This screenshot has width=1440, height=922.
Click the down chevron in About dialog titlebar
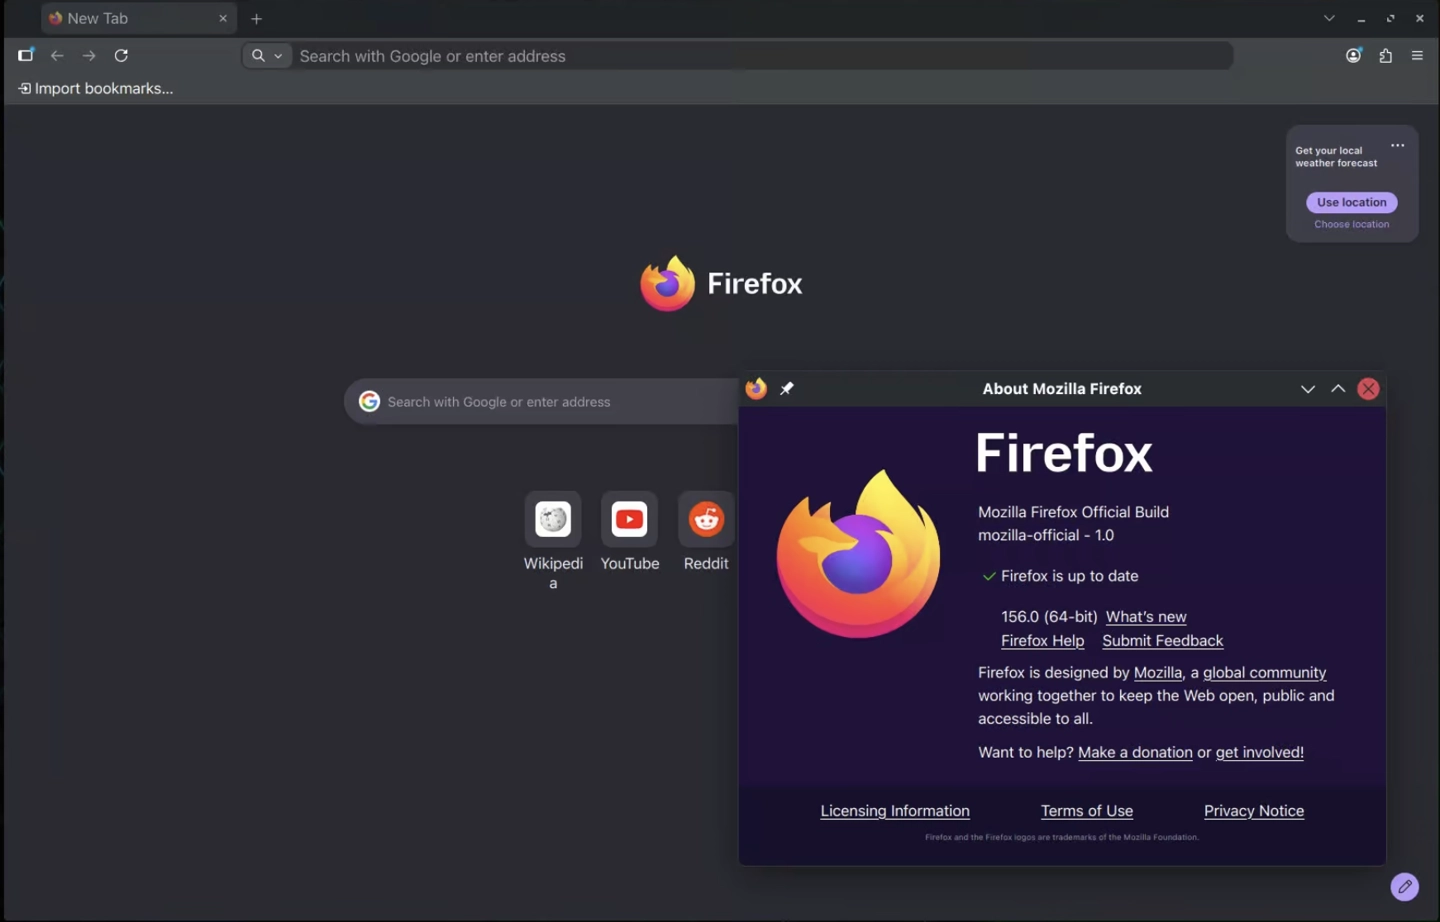coord(1307,389)
